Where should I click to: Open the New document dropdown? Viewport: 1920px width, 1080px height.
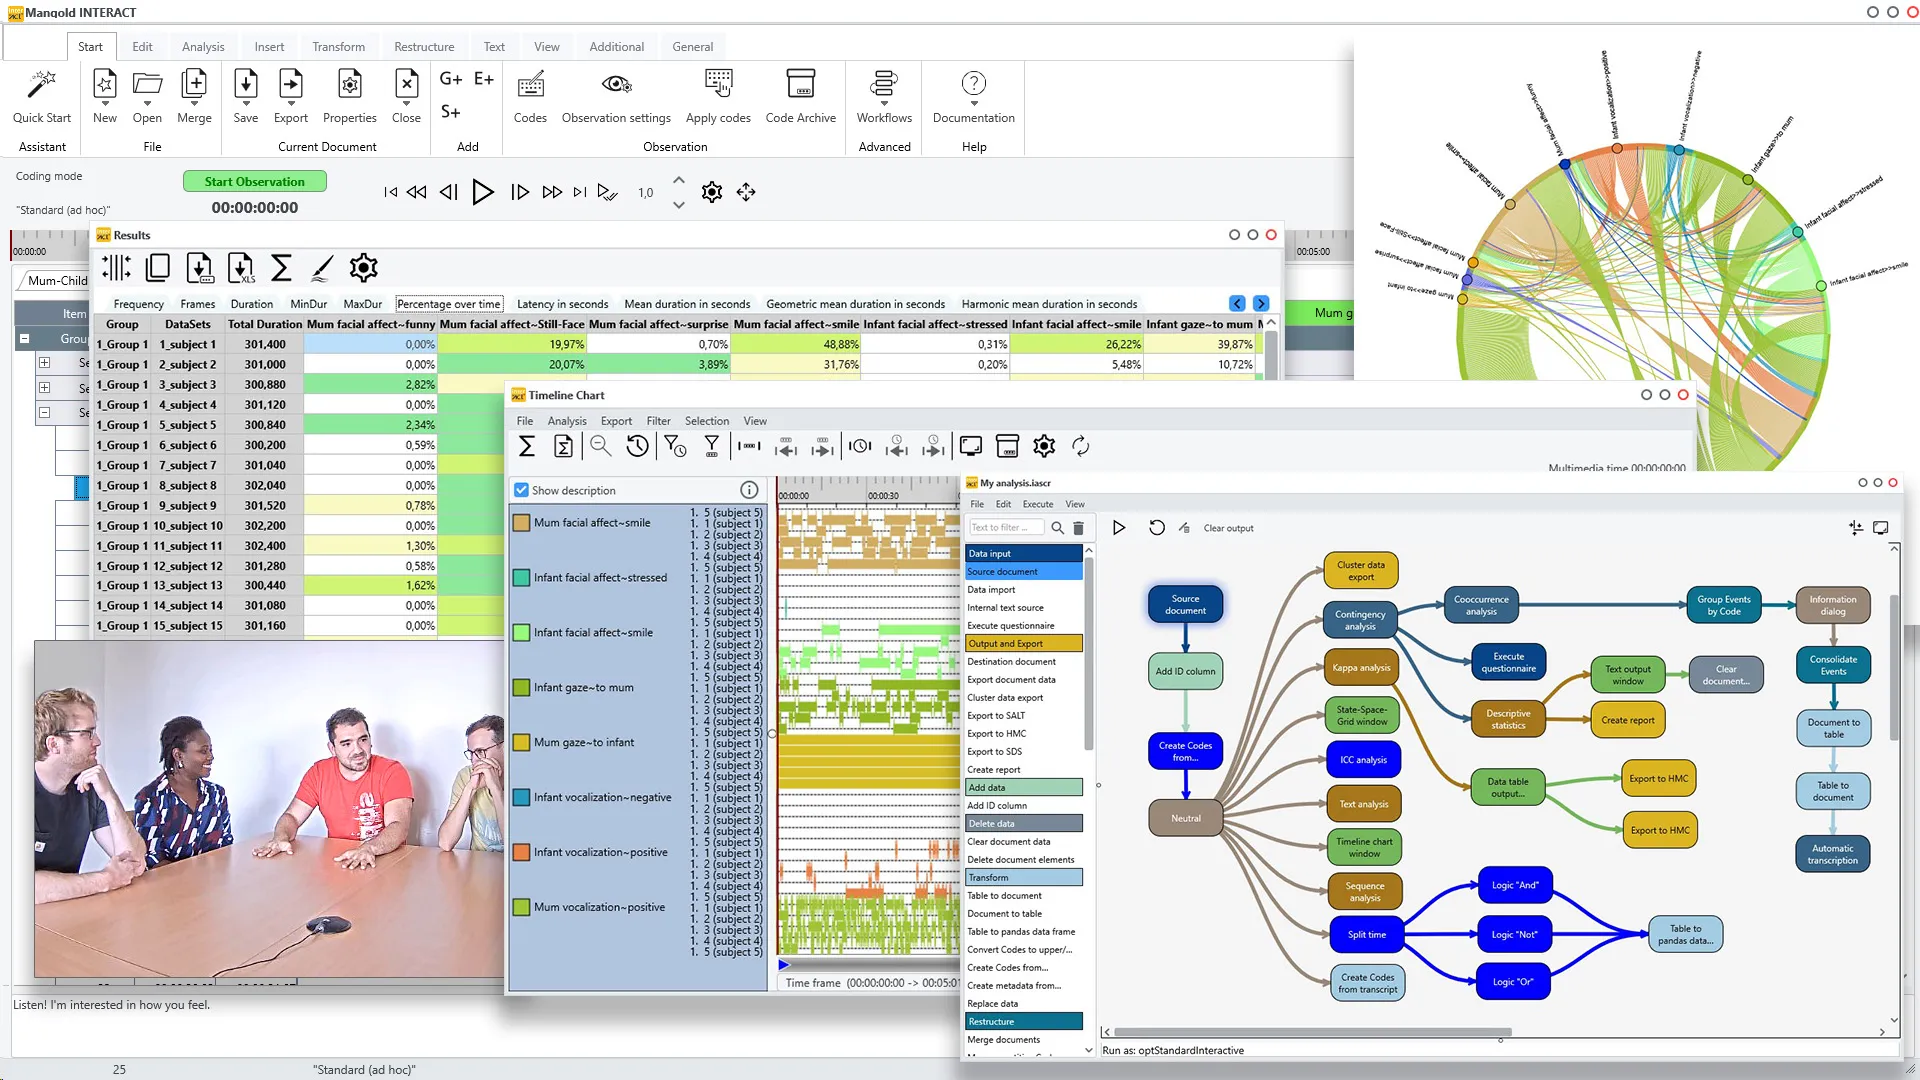pos(105,102)
